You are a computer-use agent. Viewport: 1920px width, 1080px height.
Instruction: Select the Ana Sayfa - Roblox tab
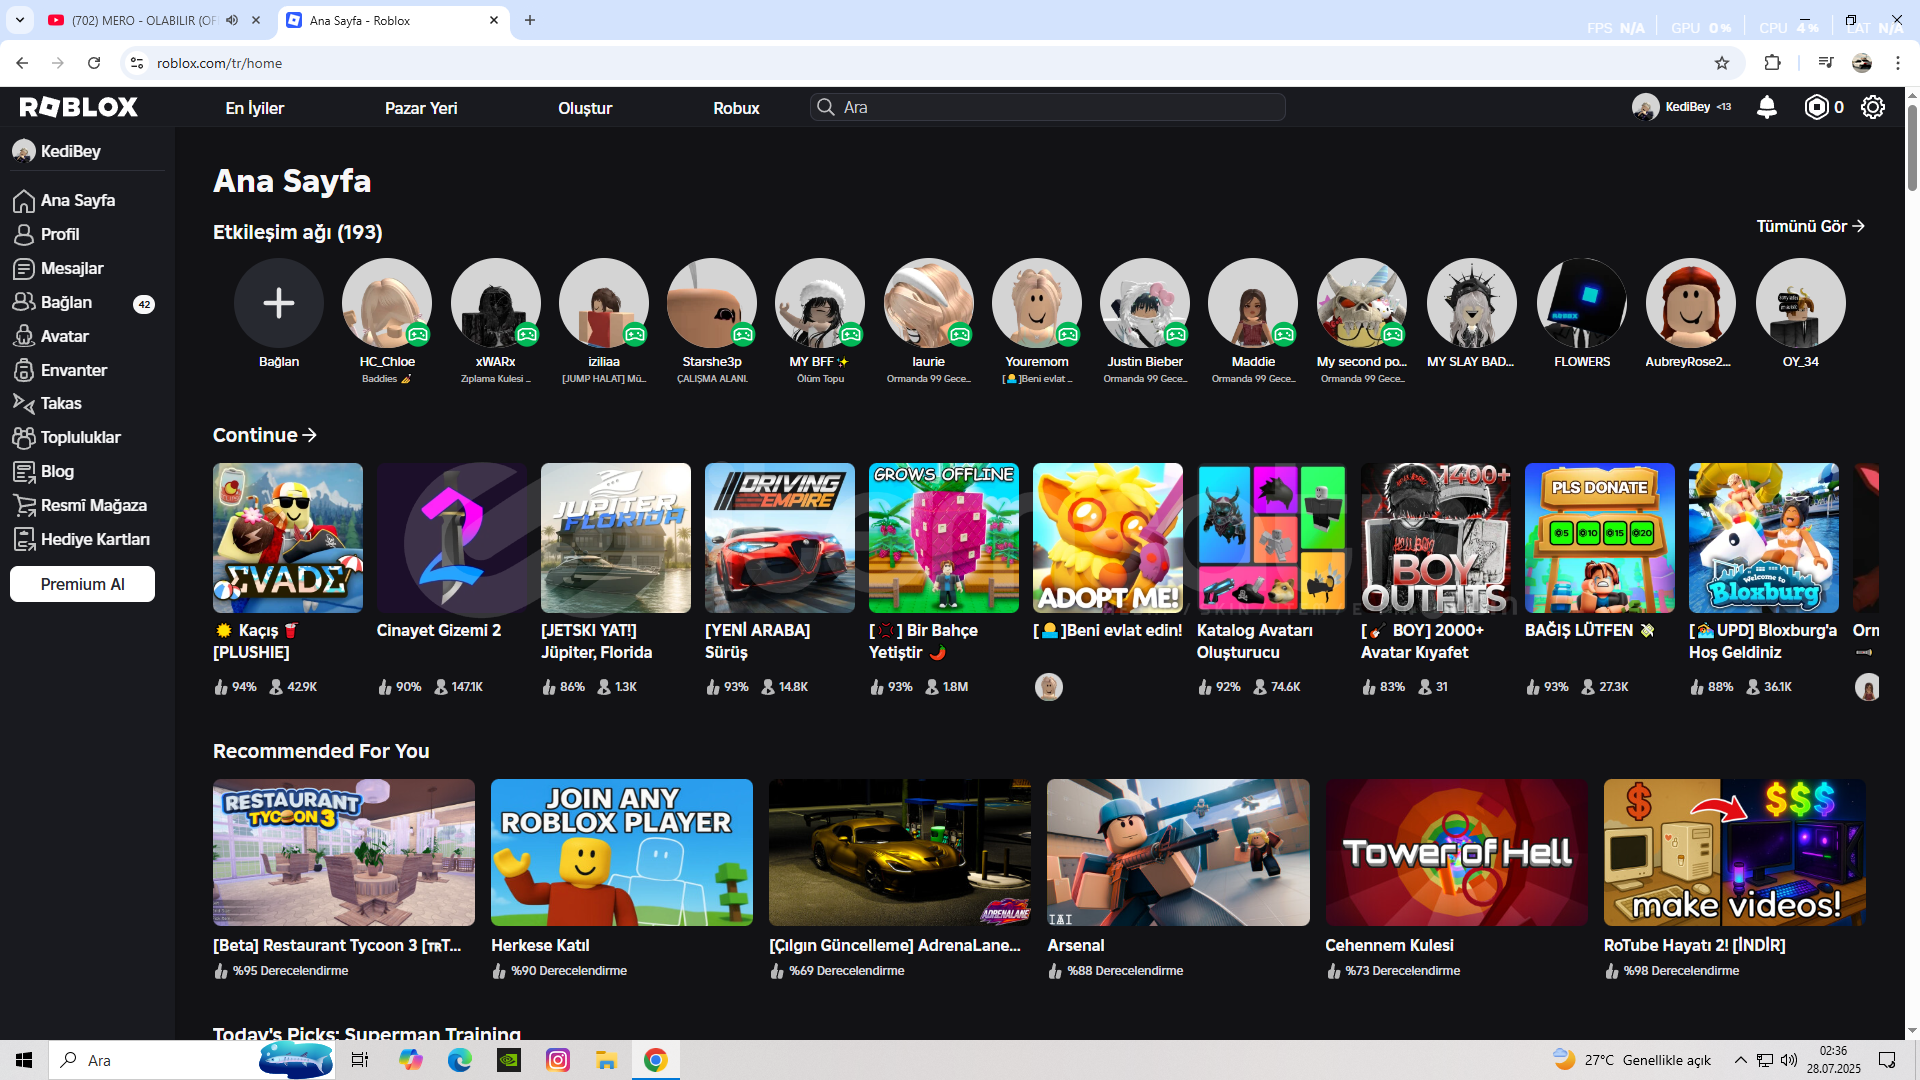[x=392, y=20]
